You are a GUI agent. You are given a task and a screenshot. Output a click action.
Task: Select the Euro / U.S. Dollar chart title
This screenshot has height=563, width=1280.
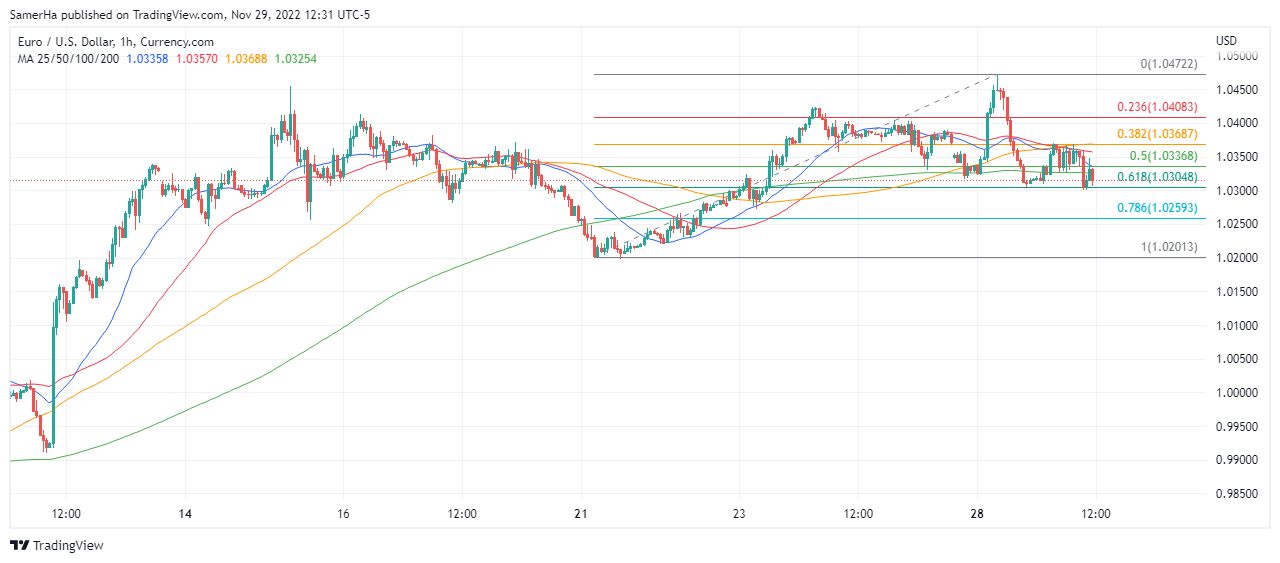(x=115, y=42)
